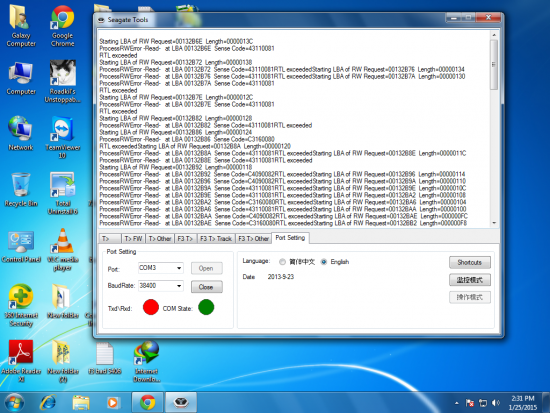The width and height of the screenshot is (550, 413).
Task: Click the Shortcuts button
Action: (470, 262)
